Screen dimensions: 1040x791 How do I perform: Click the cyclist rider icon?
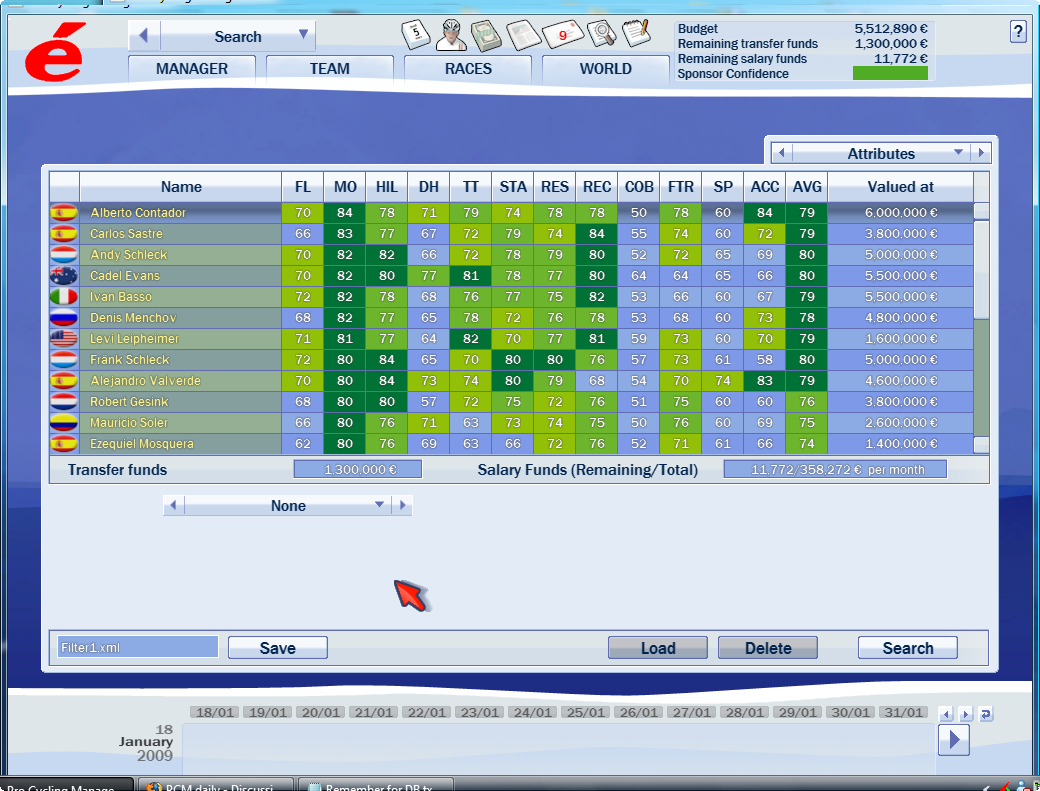click(451, 34)
